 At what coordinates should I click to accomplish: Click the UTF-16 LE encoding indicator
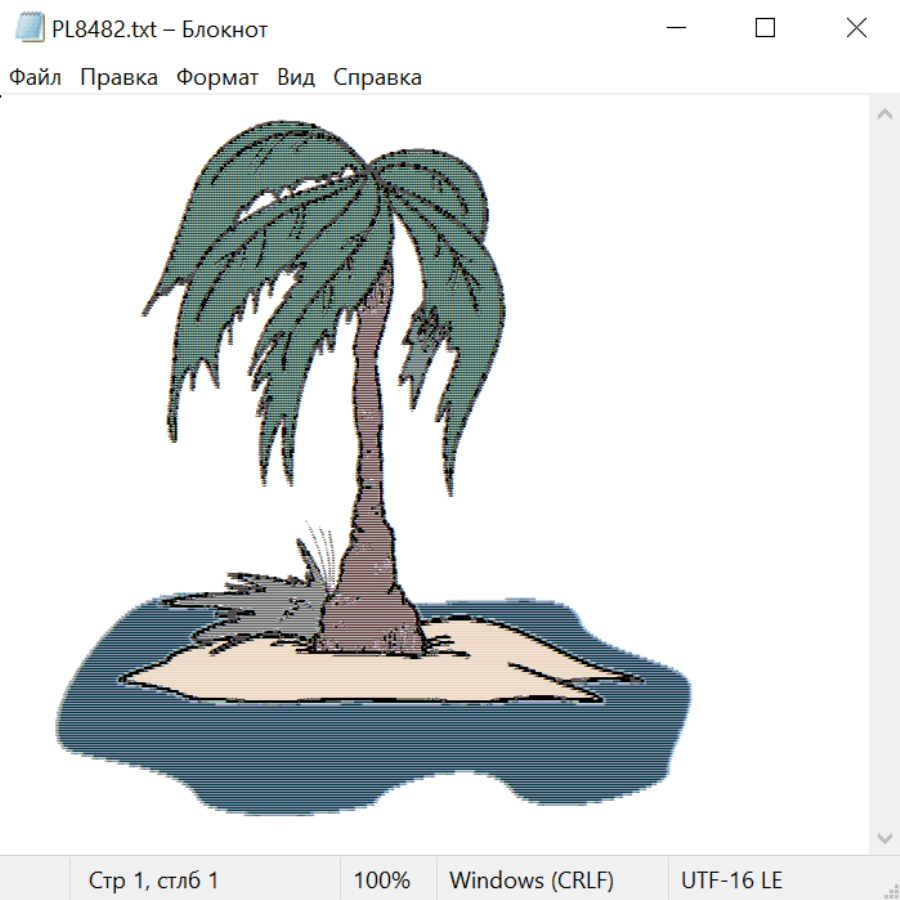click(731, 881)
